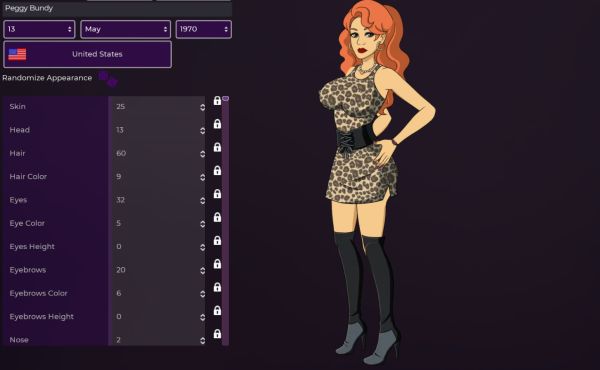Lock the Eyes Height value
This screenshot has width=600, height=370.
[217, 241]
